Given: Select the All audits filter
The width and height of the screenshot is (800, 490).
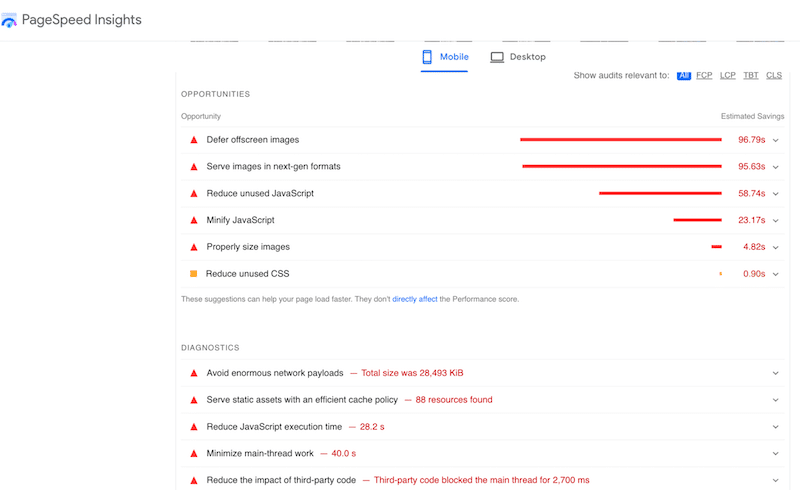Looking at the screenshot, I should pyautogui.click(x=684, y=75).
